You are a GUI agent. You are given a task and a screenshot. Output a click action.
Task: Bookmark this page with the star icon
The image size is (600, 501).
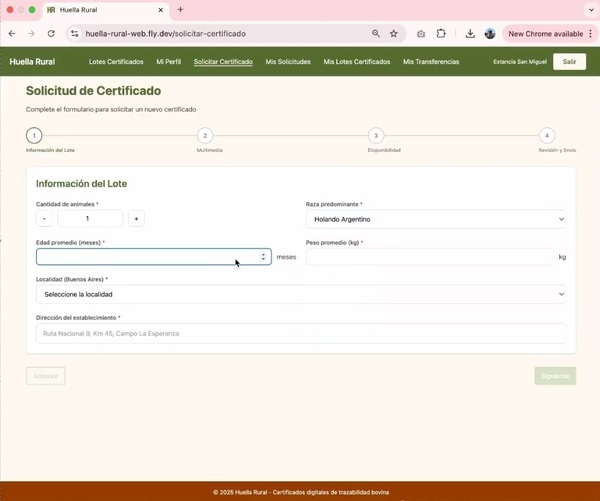[393, 34]
